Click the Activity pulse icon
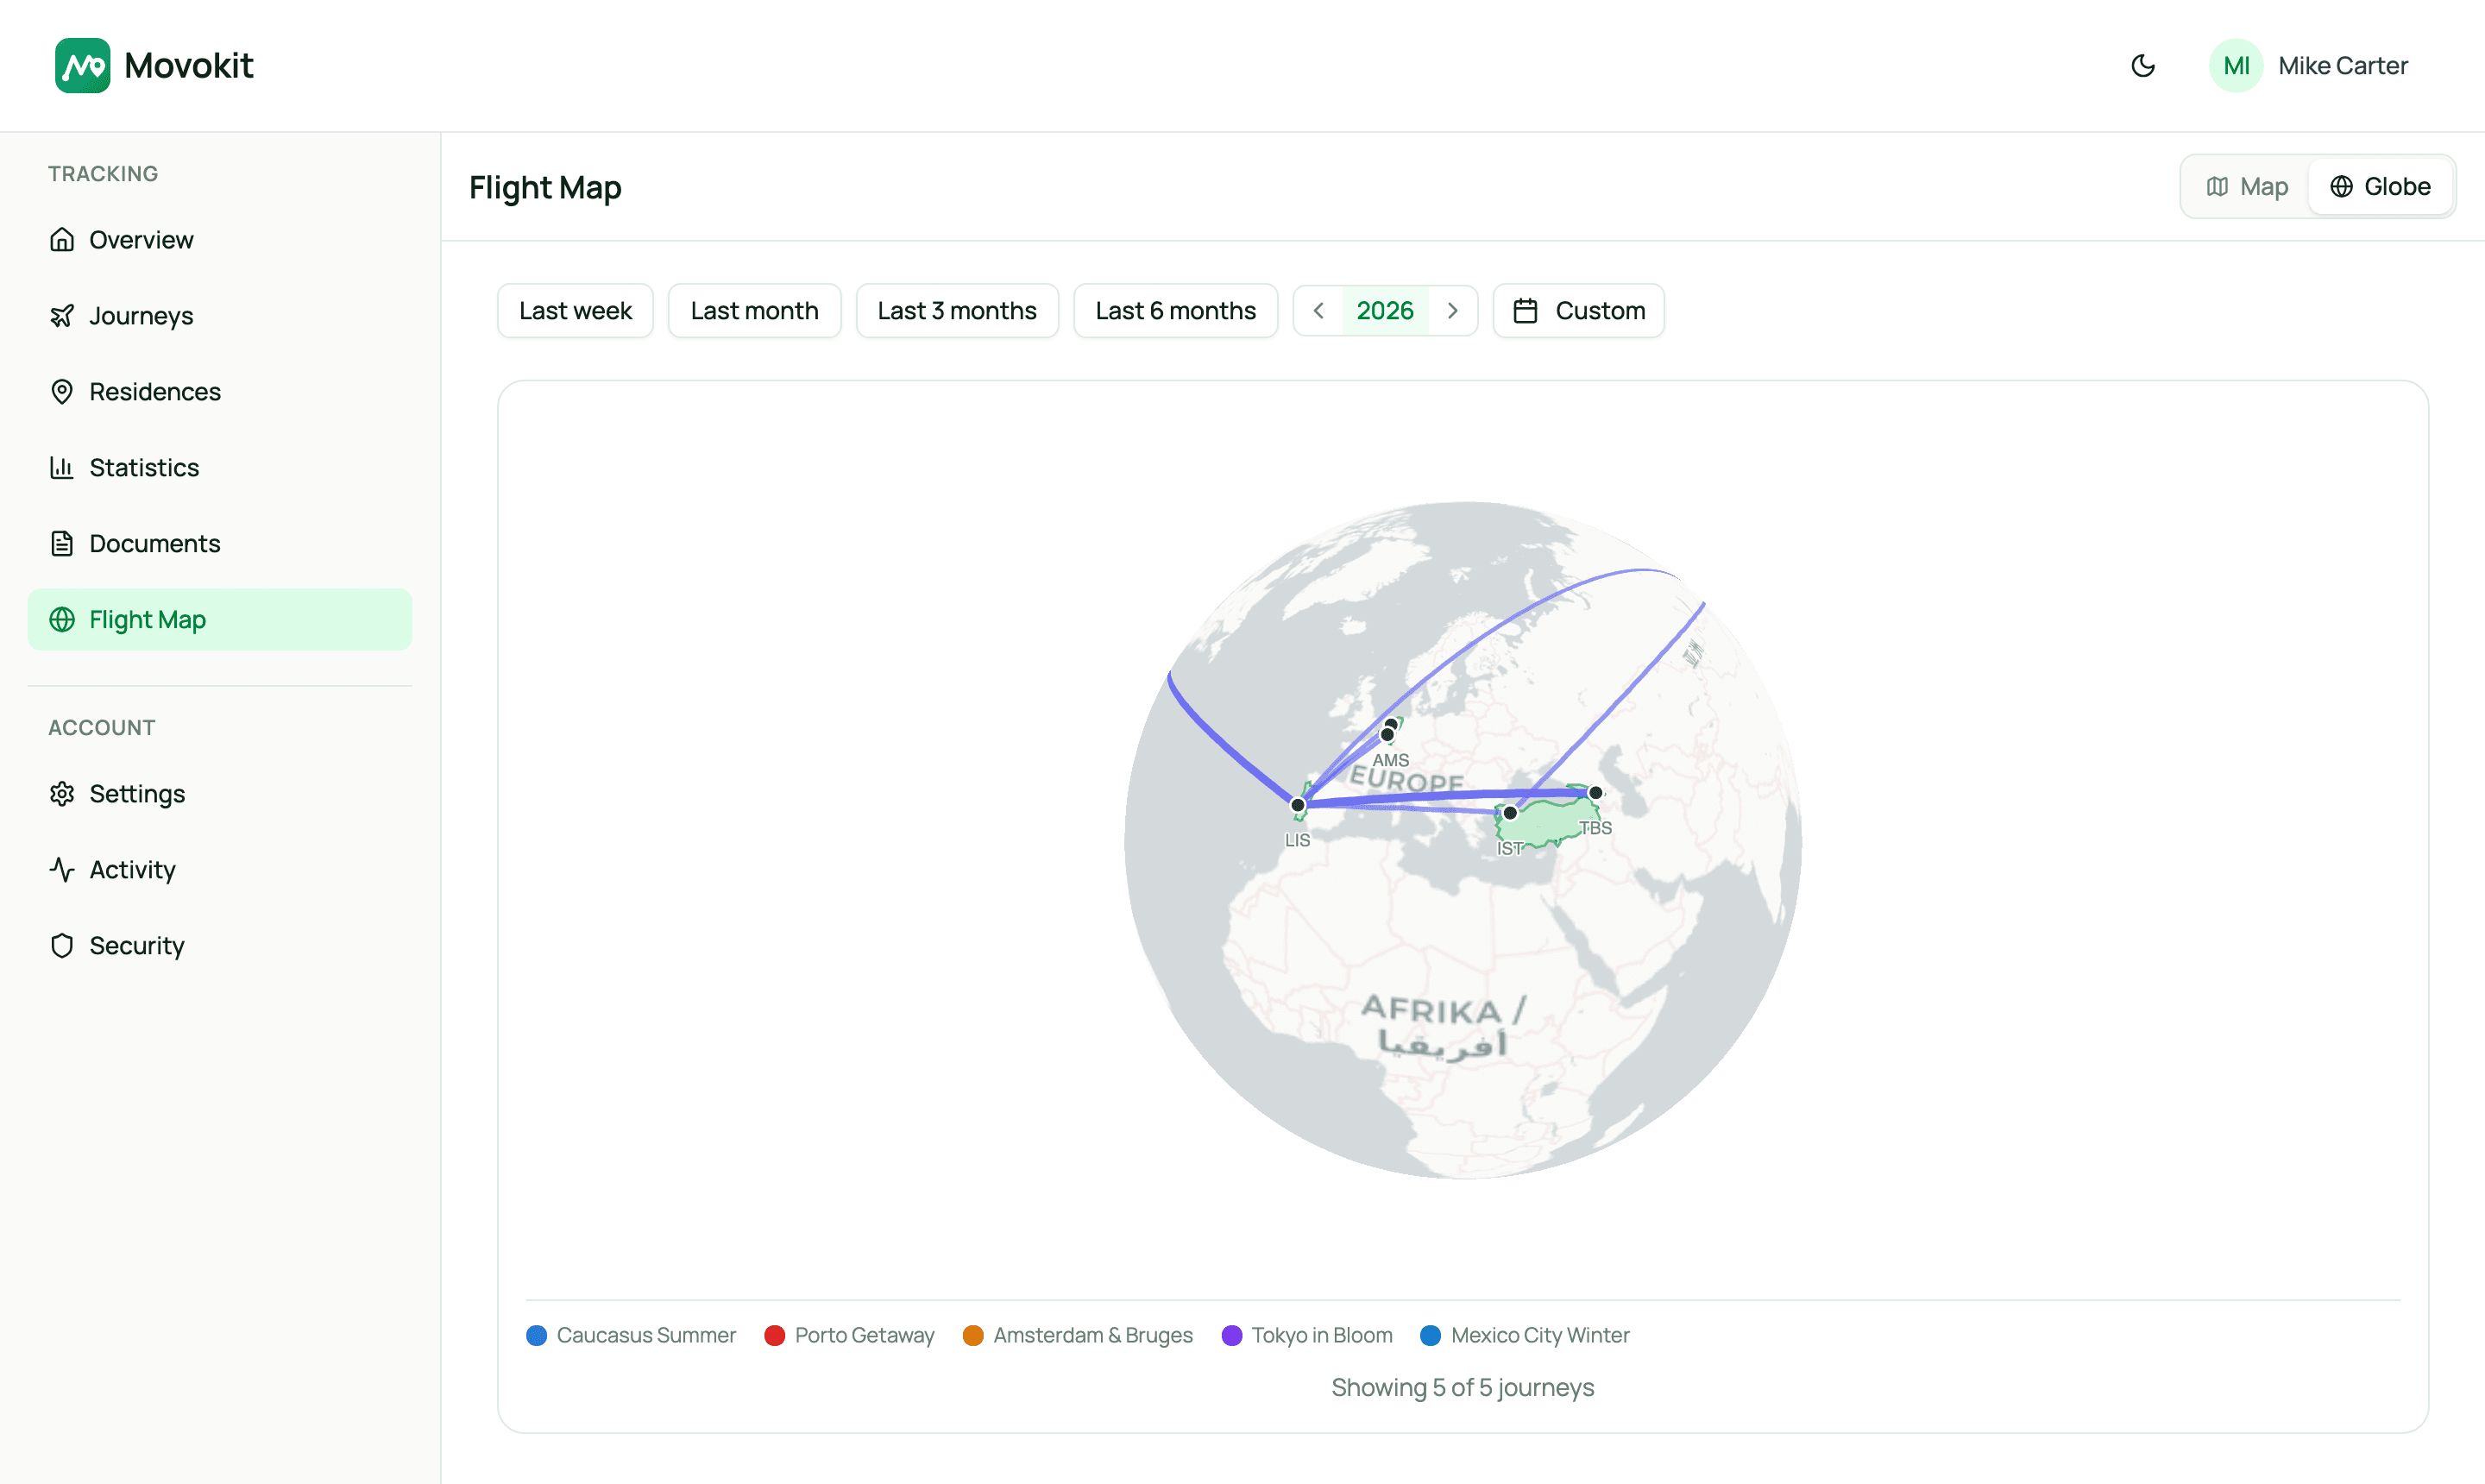This screenshot has width=2485, height=1484. (62, 870)
